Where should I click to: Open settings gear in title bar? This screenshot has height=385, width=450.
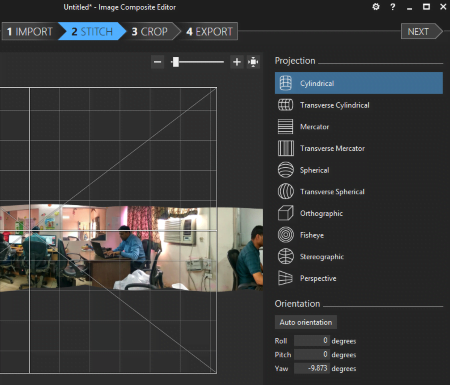(376, 7)
